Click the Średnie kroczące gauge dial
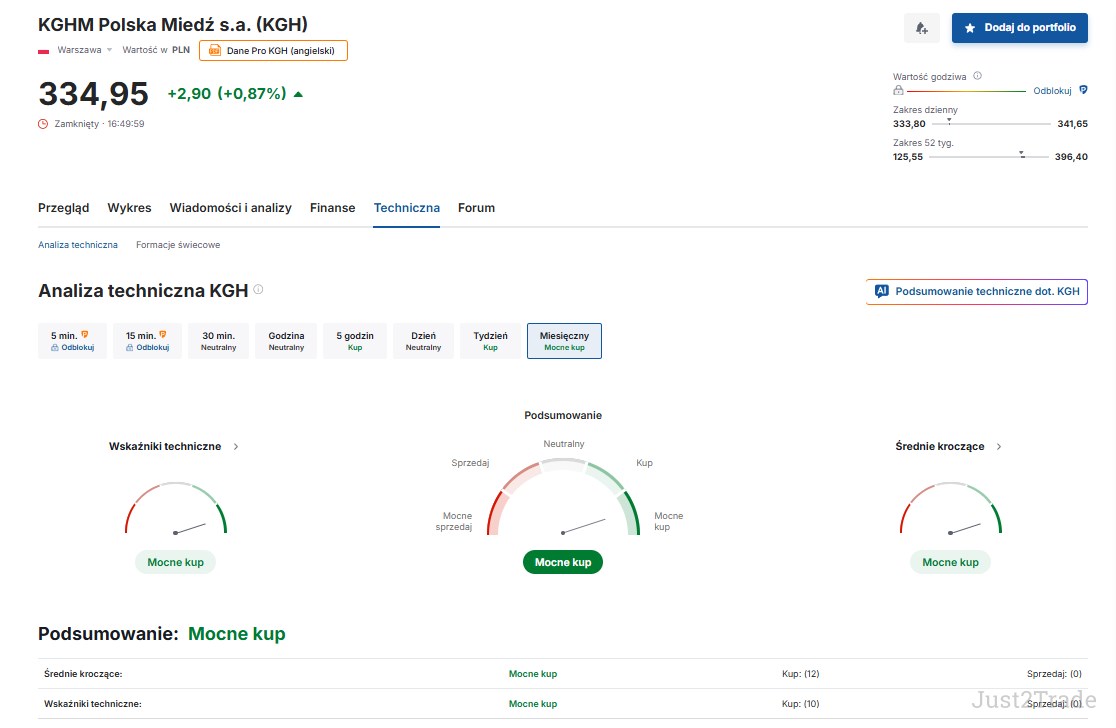Screen dimensions: 1116x728 tap(951, 508)
